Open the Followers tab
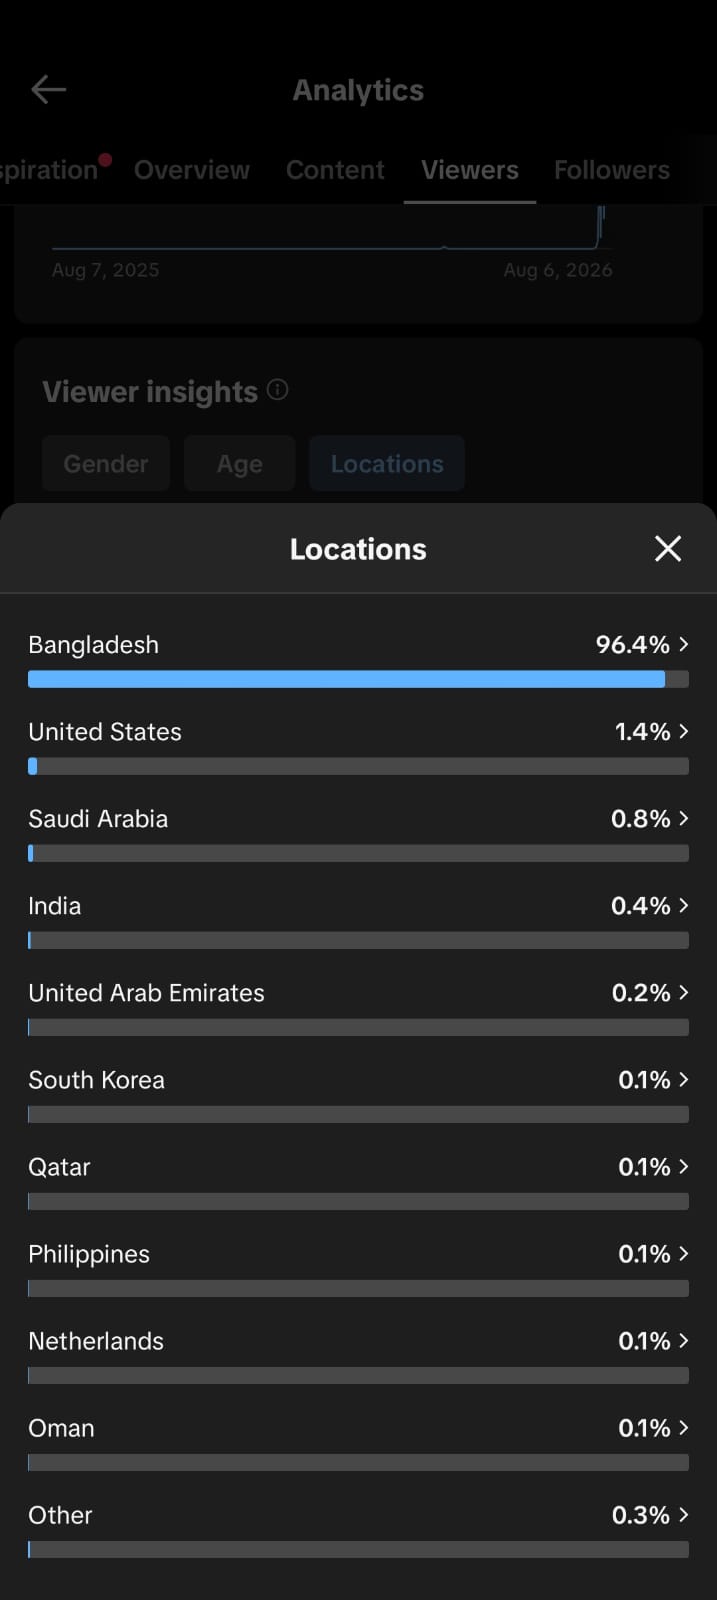The image size is (717, 1600). pos(612,170)
